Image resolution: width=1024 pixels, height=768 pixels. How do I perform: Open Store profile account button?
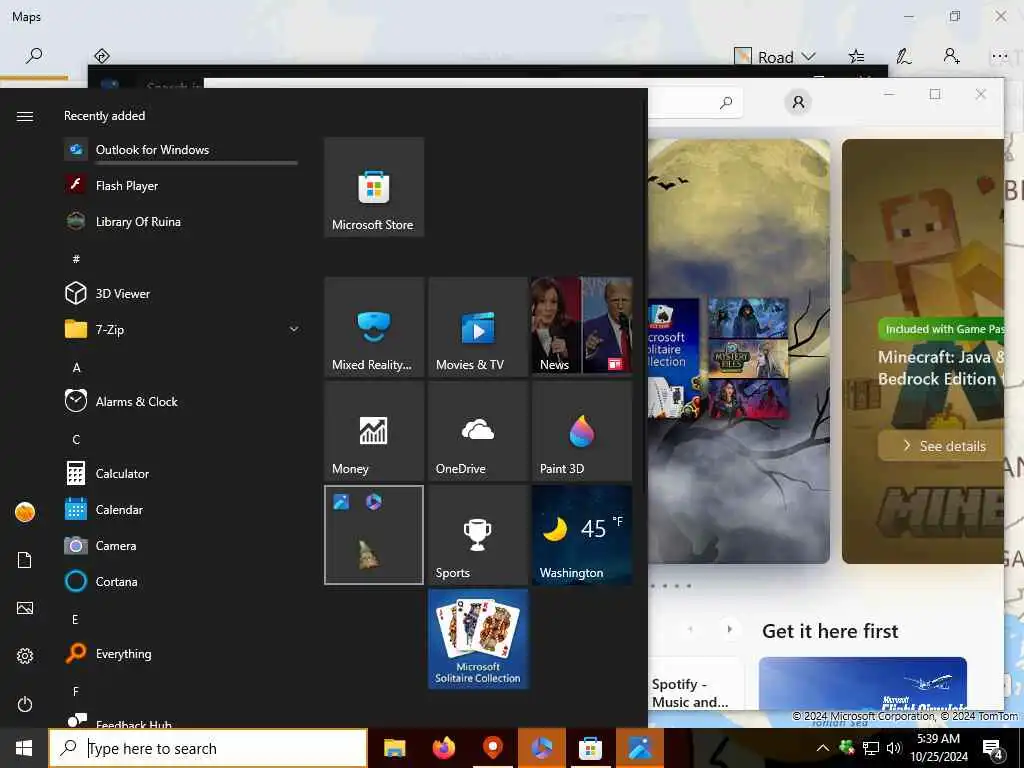pyautogui.click(x=798, y=103)
